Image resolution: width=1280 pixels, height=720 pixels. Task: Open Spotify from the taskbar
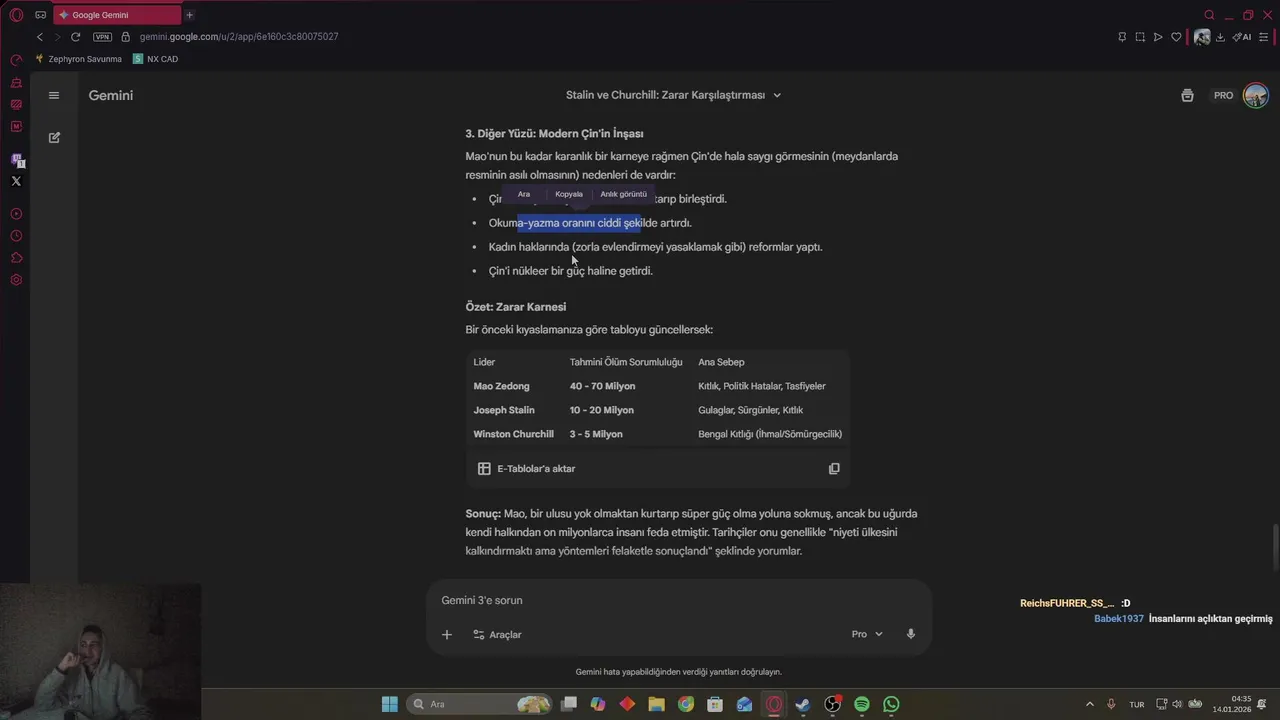pyautogui.click(x=862, y=704)
